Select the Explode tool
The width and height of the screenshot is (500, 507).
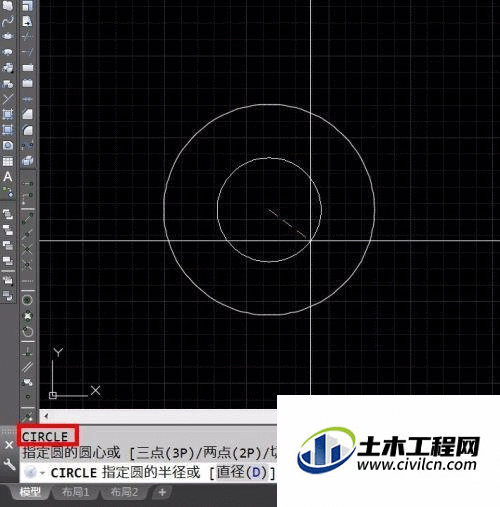coord(27,161)
